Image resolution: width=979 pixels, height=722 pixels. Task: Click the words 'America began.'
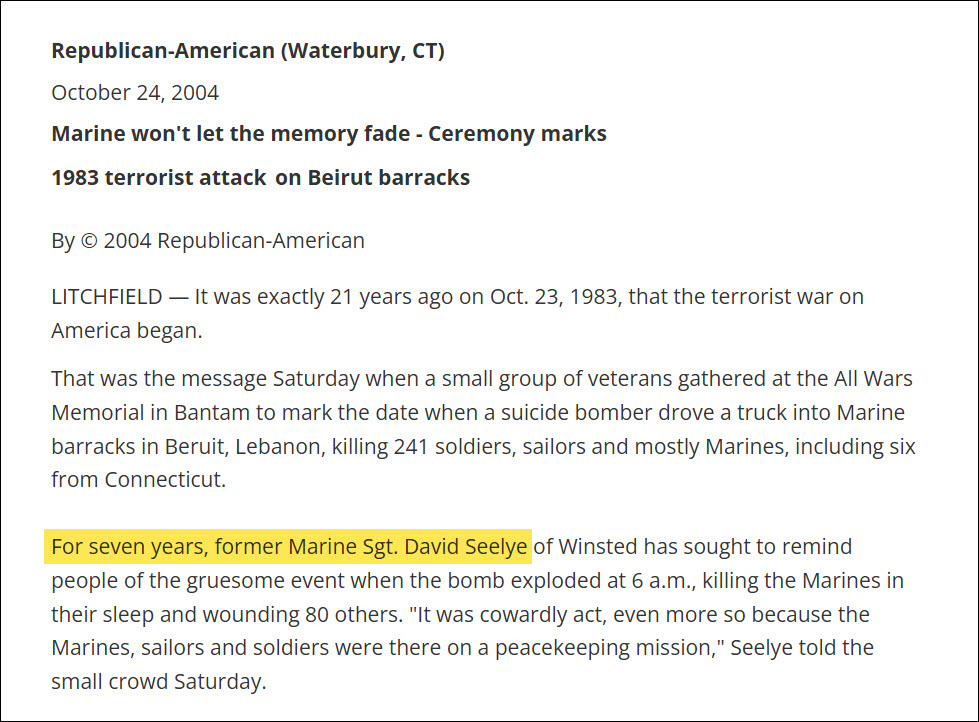click(x=127, y=331)
